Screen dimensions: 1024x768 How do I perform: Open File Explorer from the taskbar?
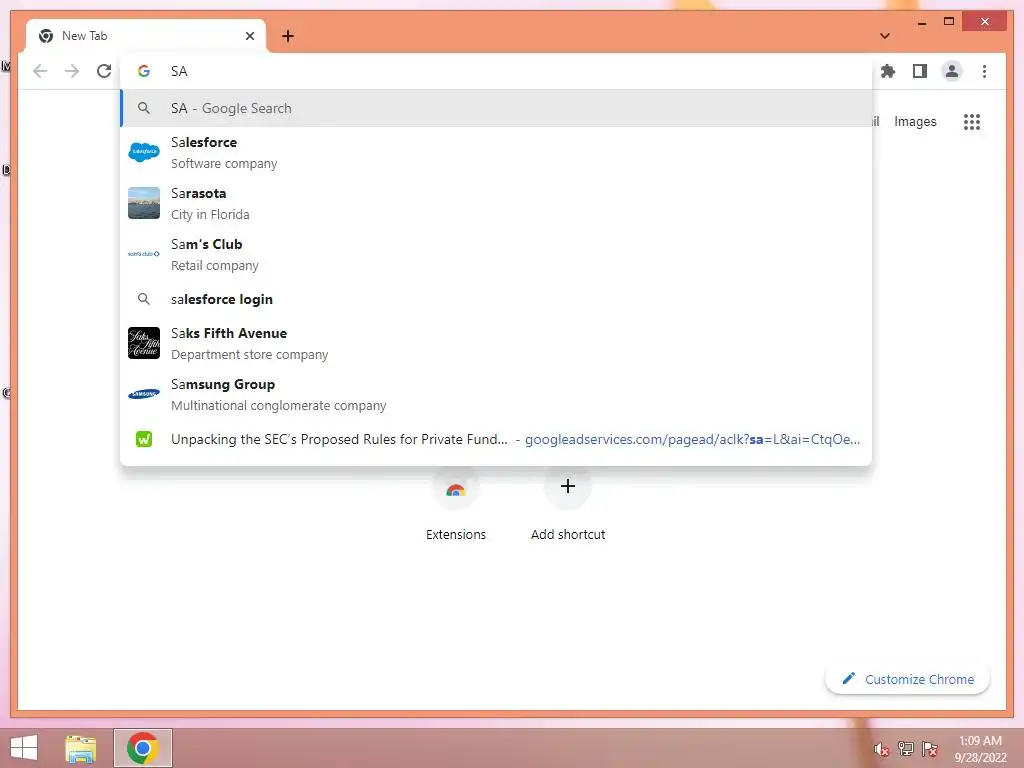[x=81, y=748]
